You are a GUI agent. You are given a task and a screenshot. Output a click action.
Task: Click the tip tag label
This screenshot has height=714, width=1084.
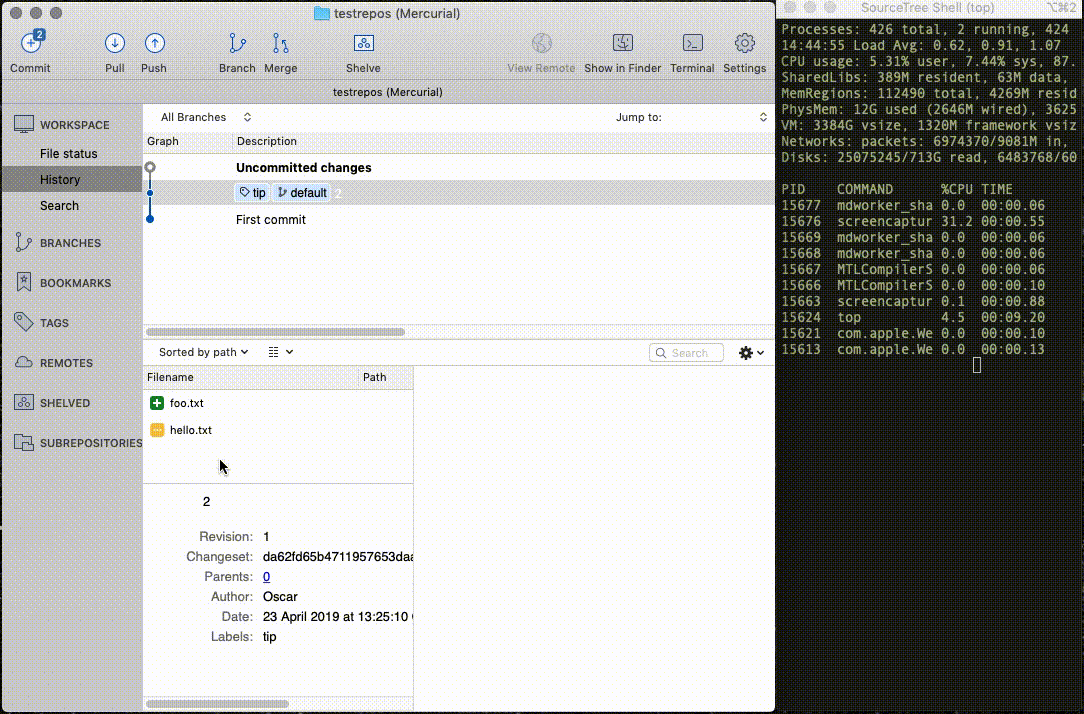(x=252, y=193)
